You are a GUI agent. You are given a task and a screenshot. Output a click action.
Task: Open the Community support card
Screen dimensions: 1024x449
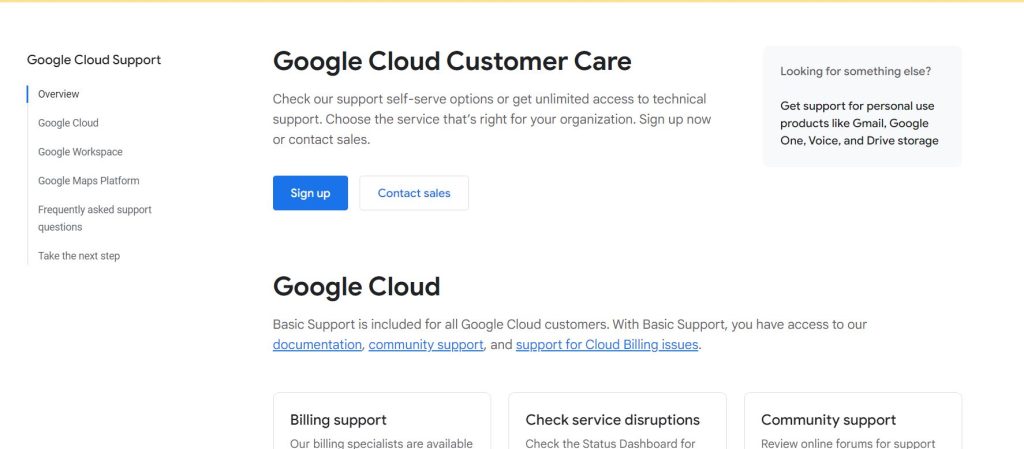click(853, 421)
